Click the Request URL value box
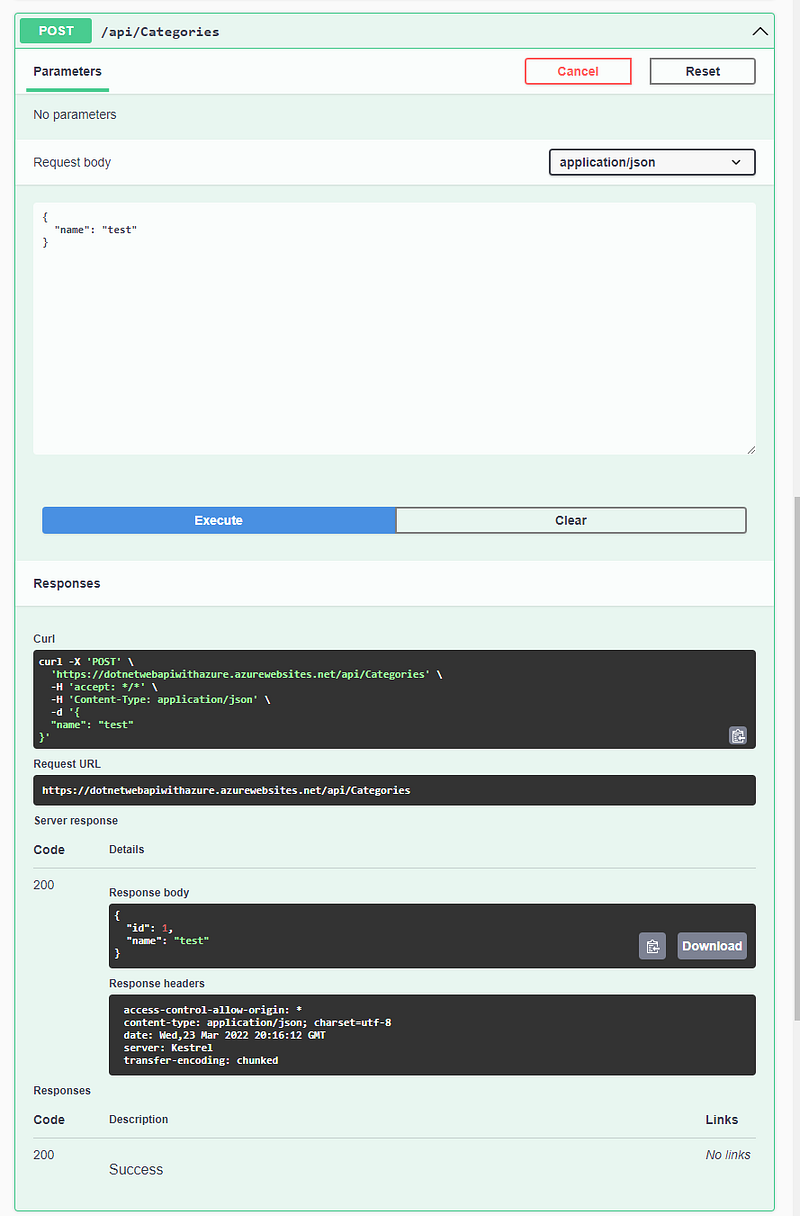 pos(394,790)
